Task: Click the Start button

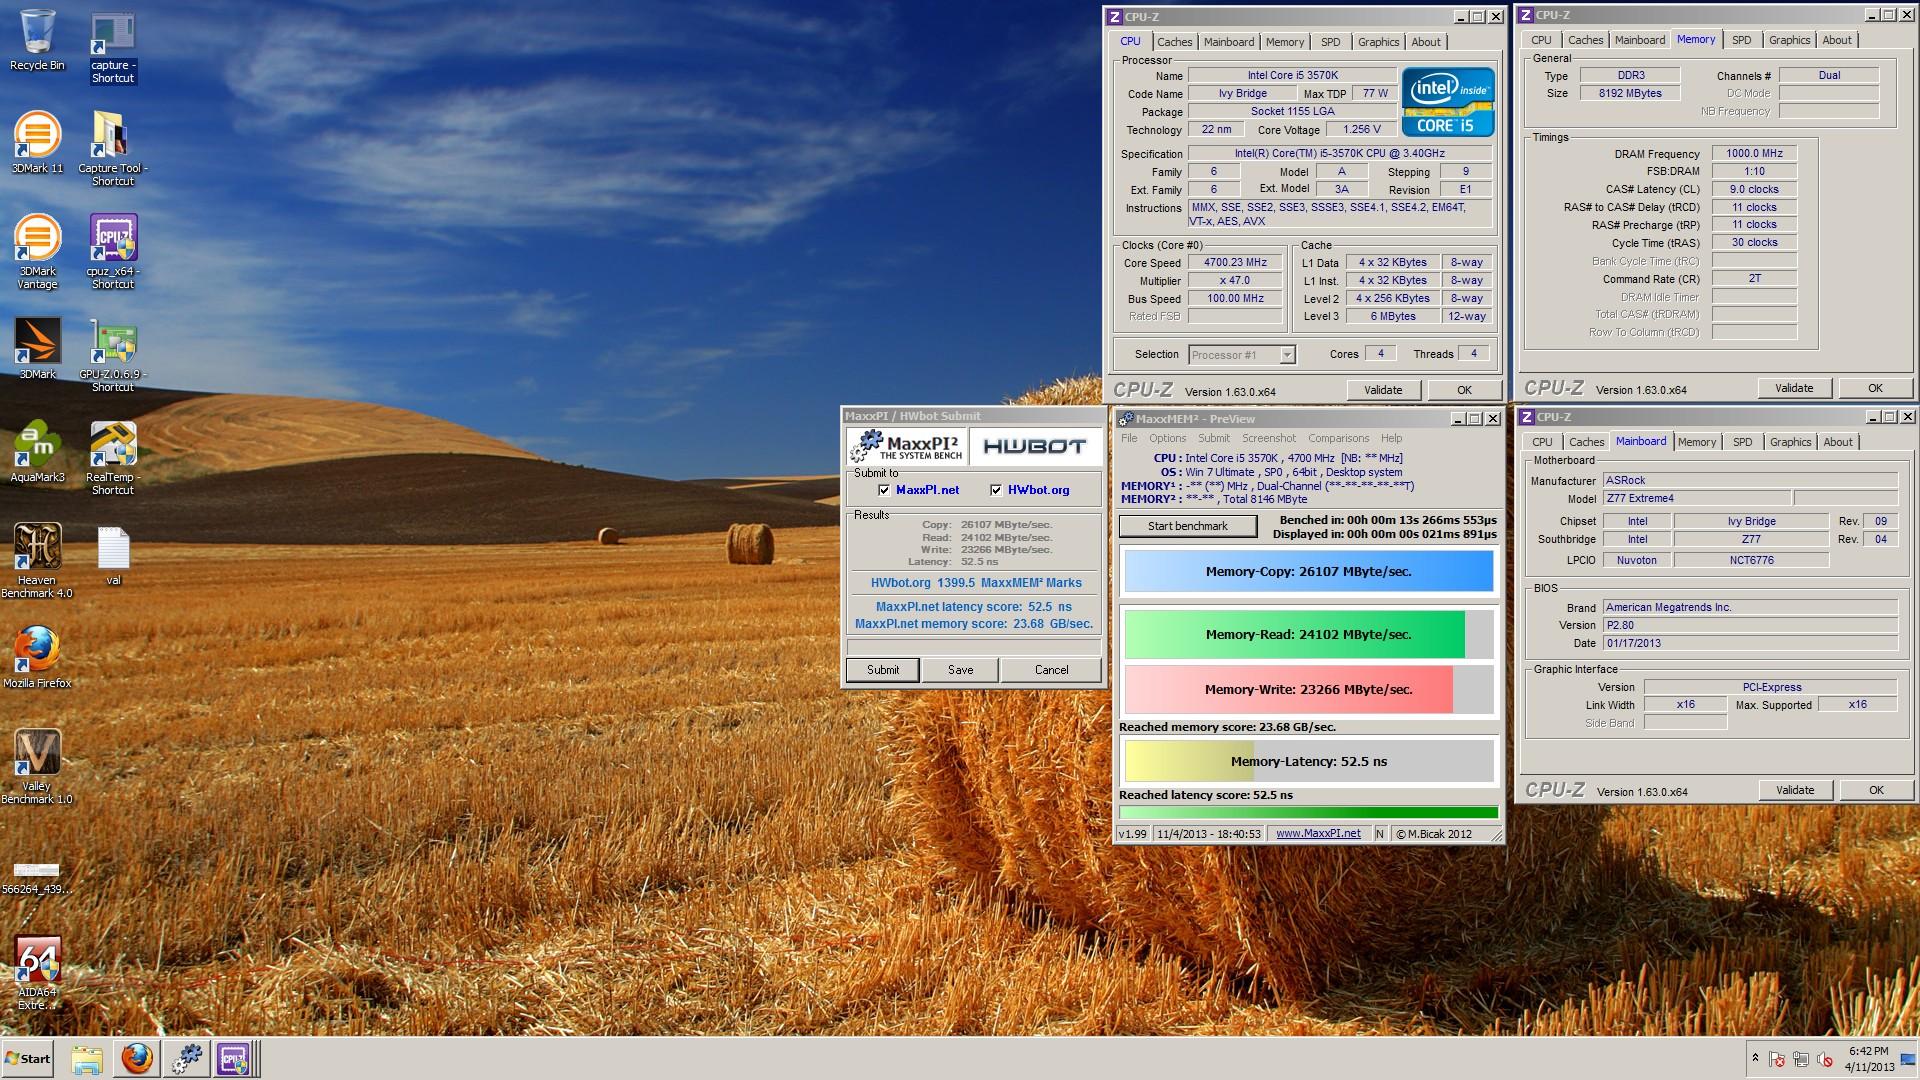Action: 28,1059
